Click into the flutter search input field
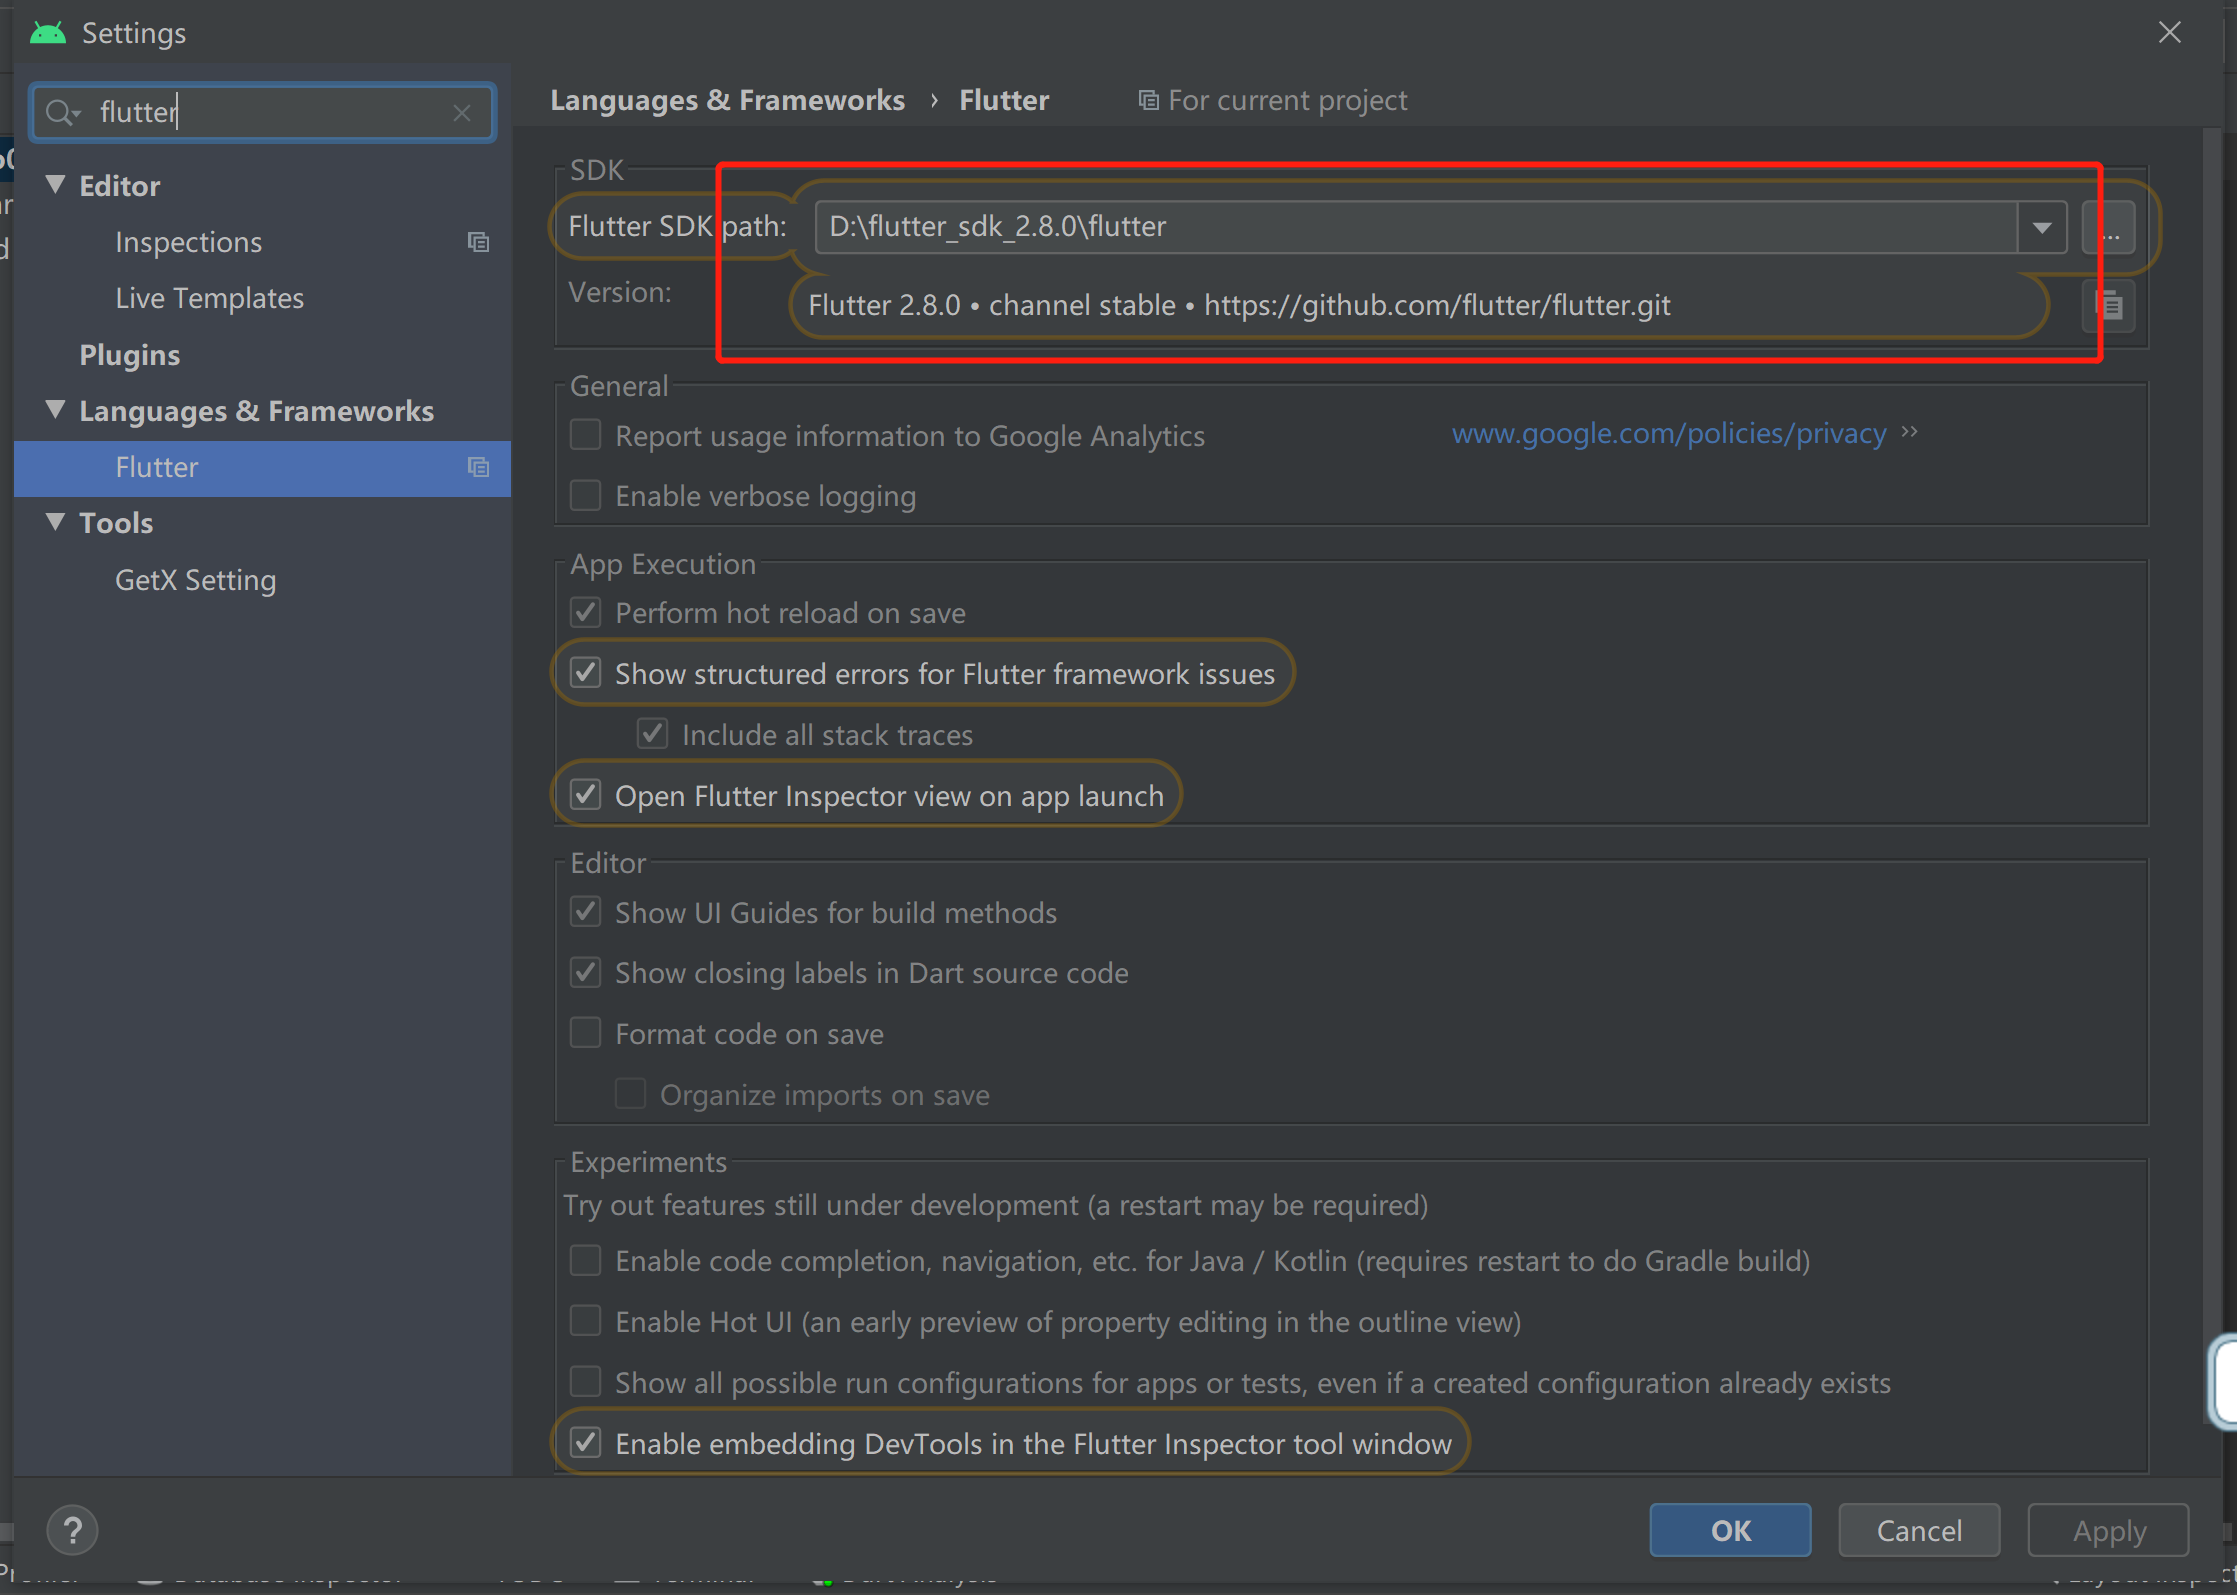The image size is (2237, 1595). (x=270, y=113)
